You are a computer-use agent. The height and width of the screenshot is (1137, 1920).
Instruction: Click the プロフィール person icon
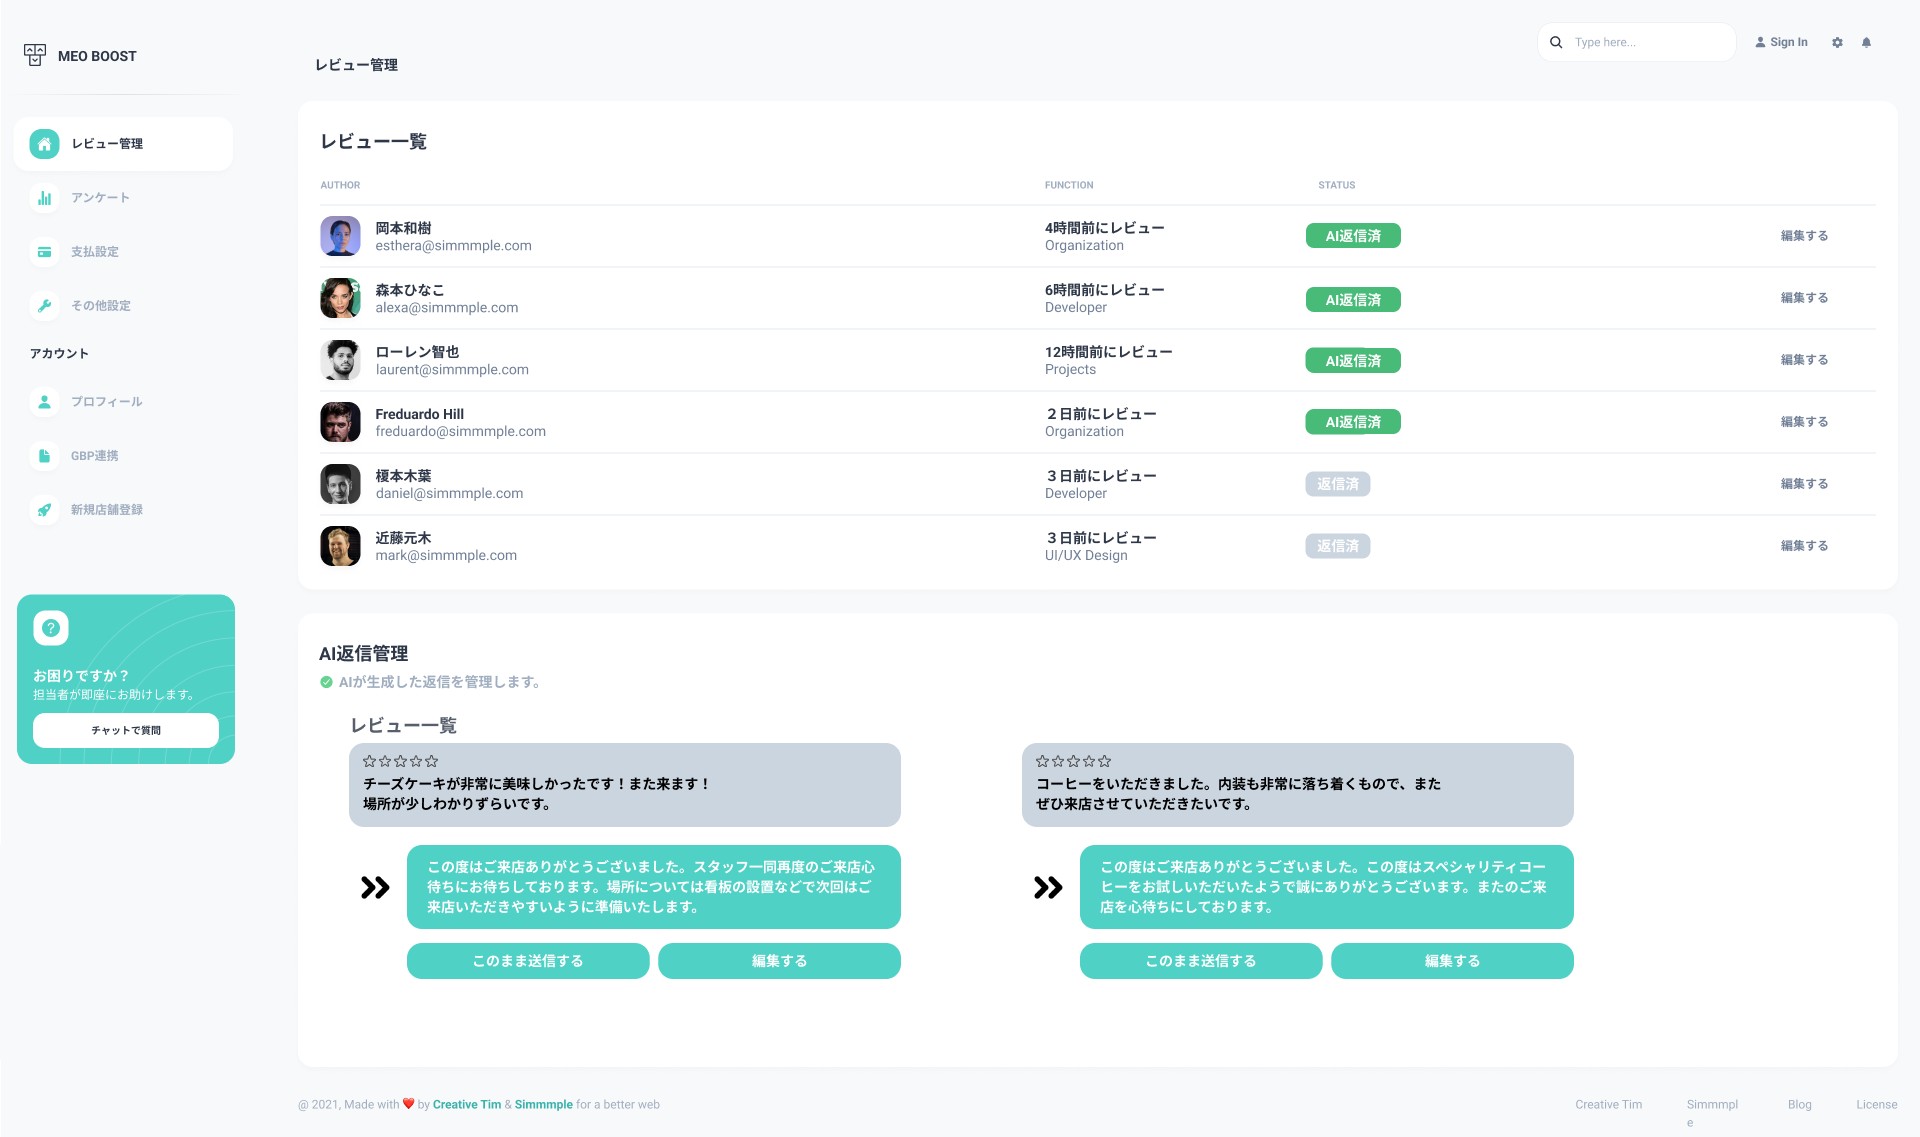44,402
